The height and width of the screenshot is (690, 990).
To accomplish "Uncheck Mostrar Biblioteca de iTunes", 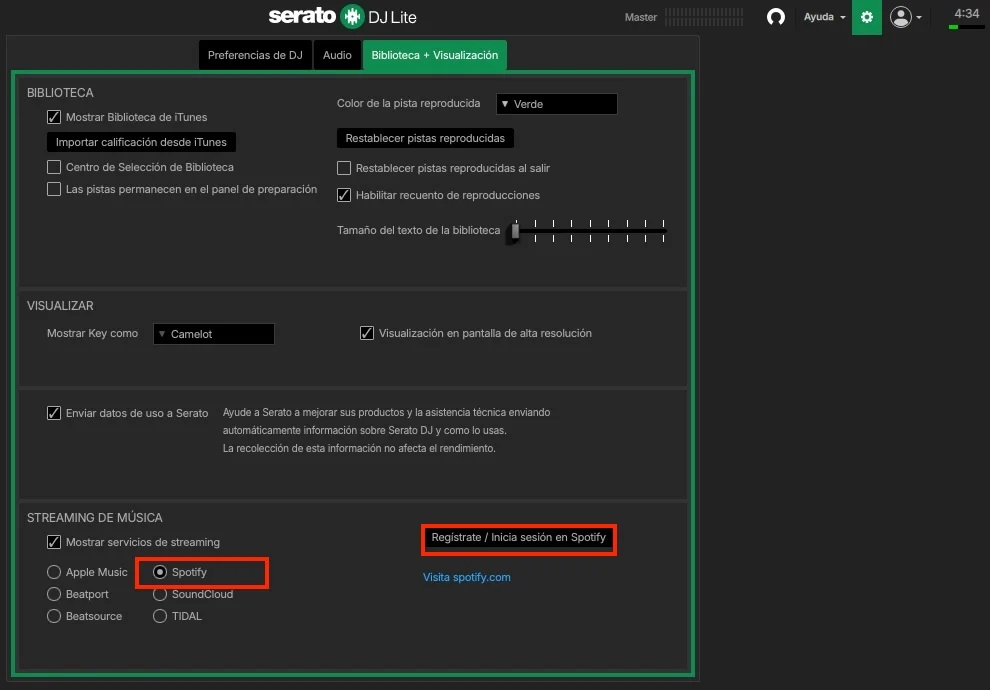I will point(54,117).
